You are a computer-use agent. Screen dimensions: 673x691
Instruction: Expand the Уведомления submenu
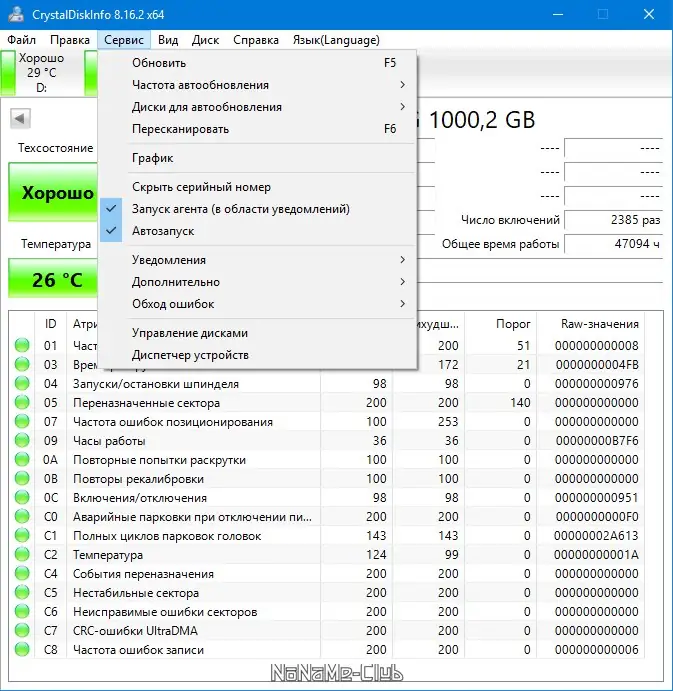[257, 260]
